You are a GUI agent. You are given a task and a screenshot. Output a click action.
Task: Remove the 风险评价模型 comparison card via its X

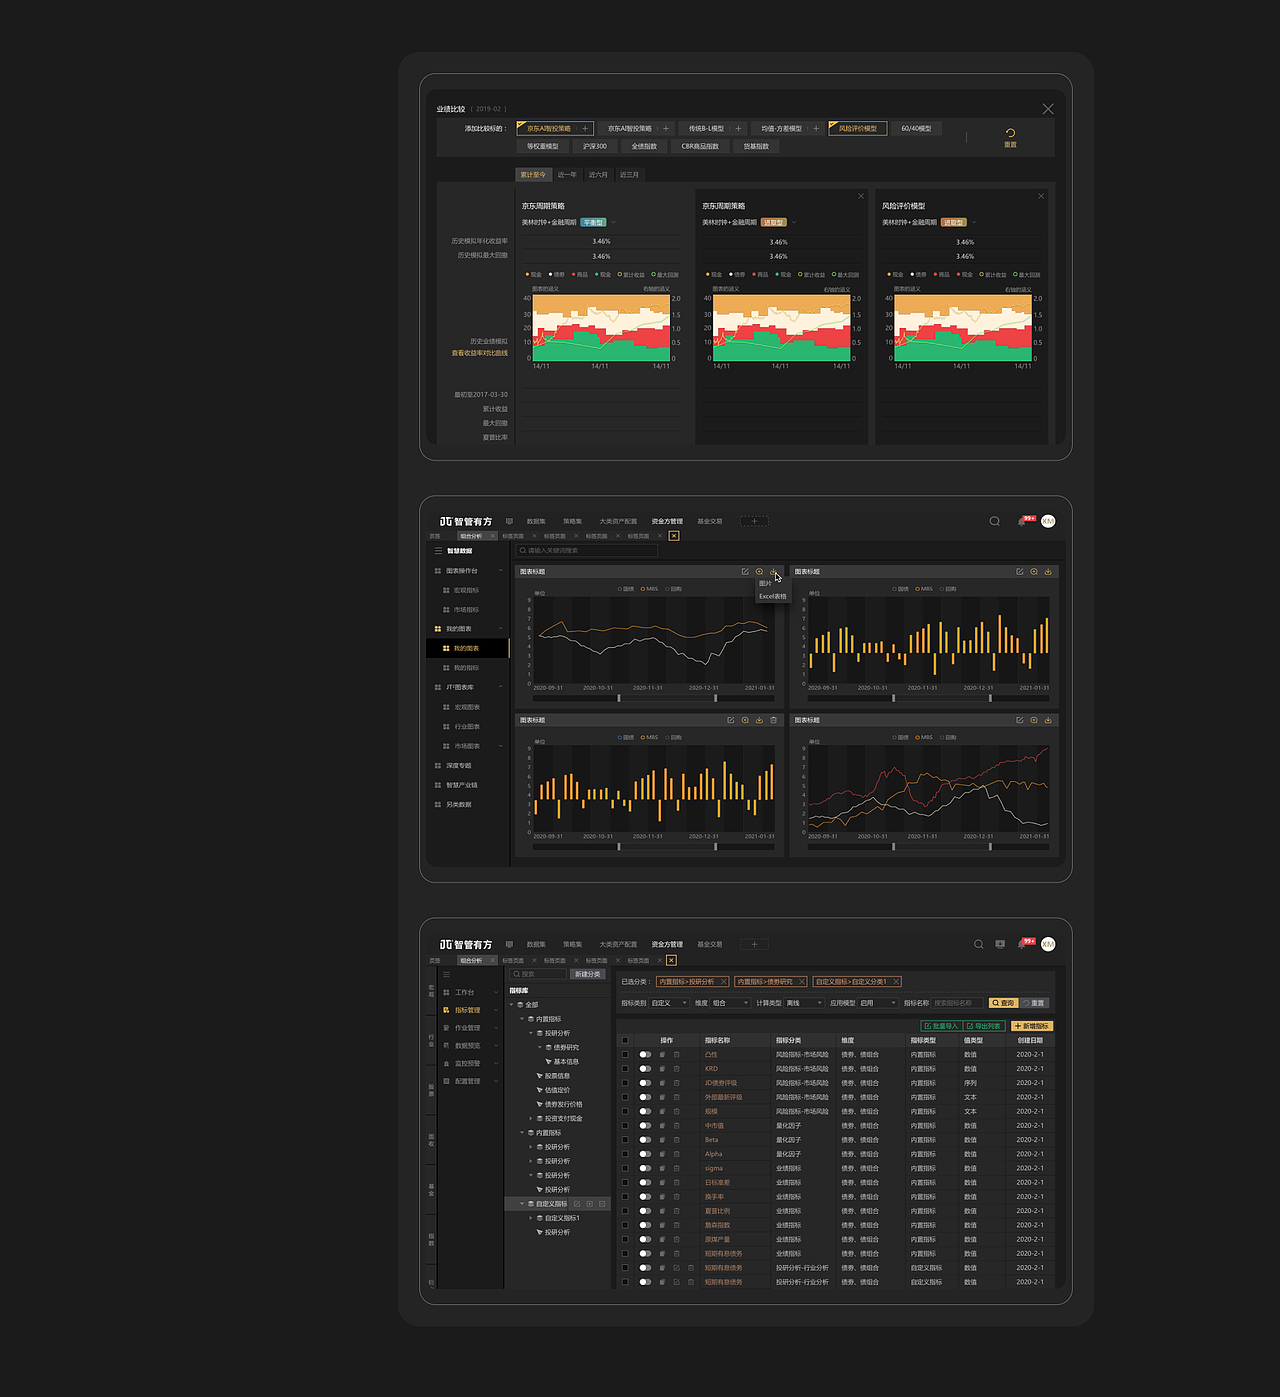(x=1041, y=196)
